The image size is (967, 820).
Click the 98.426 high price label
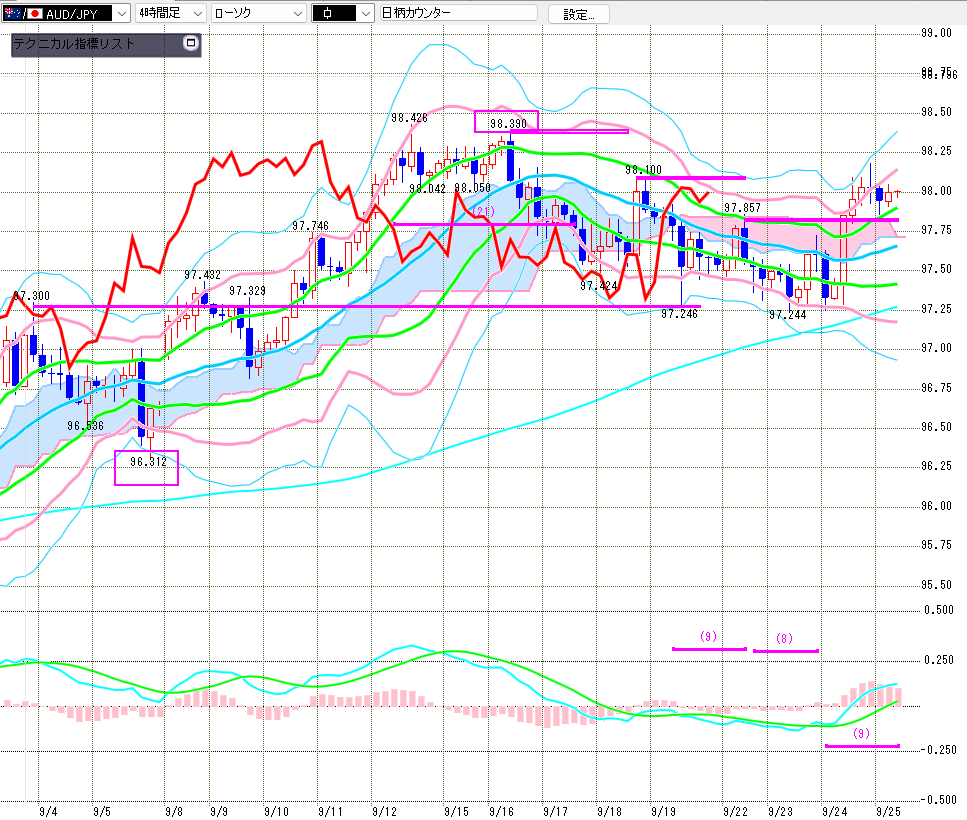coord(409,118)
